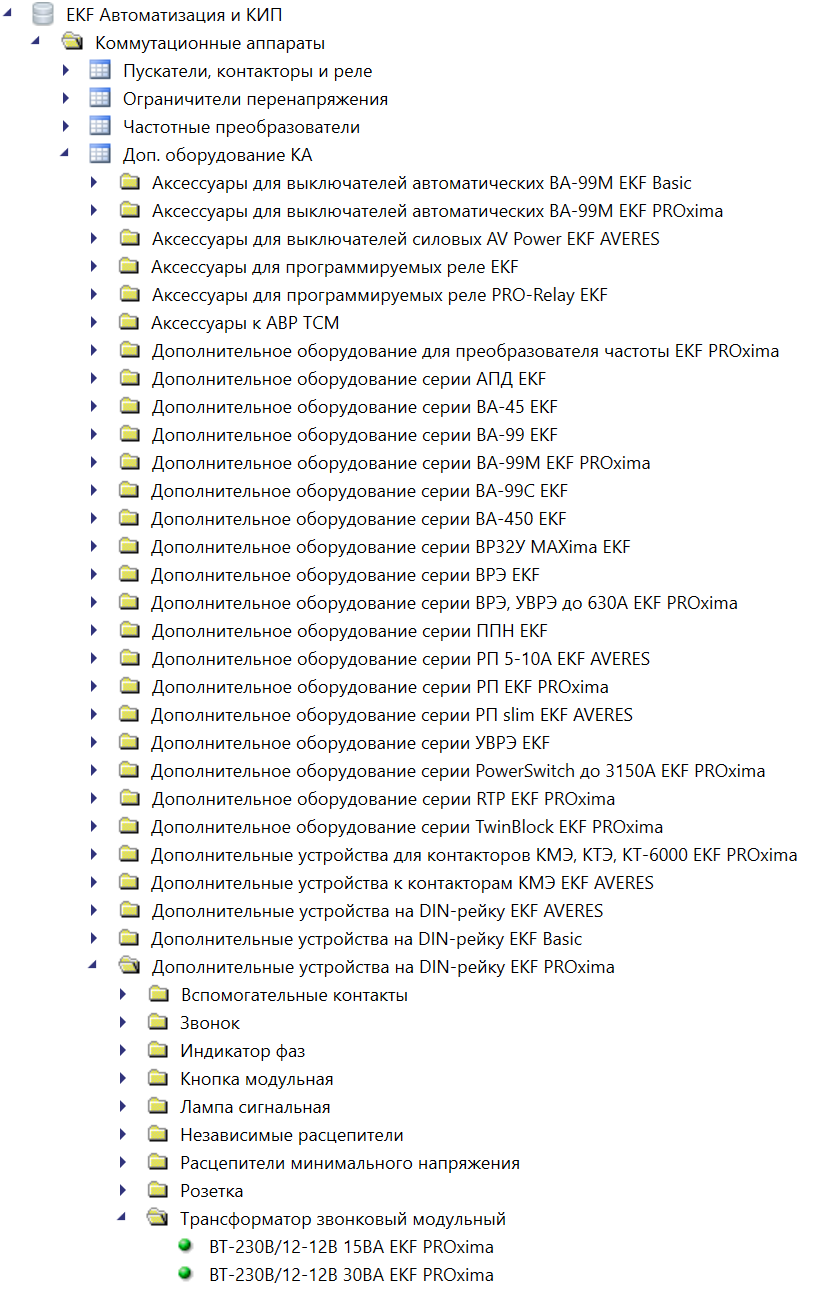Expand the Частотные преобразователи node

point(66,127)
